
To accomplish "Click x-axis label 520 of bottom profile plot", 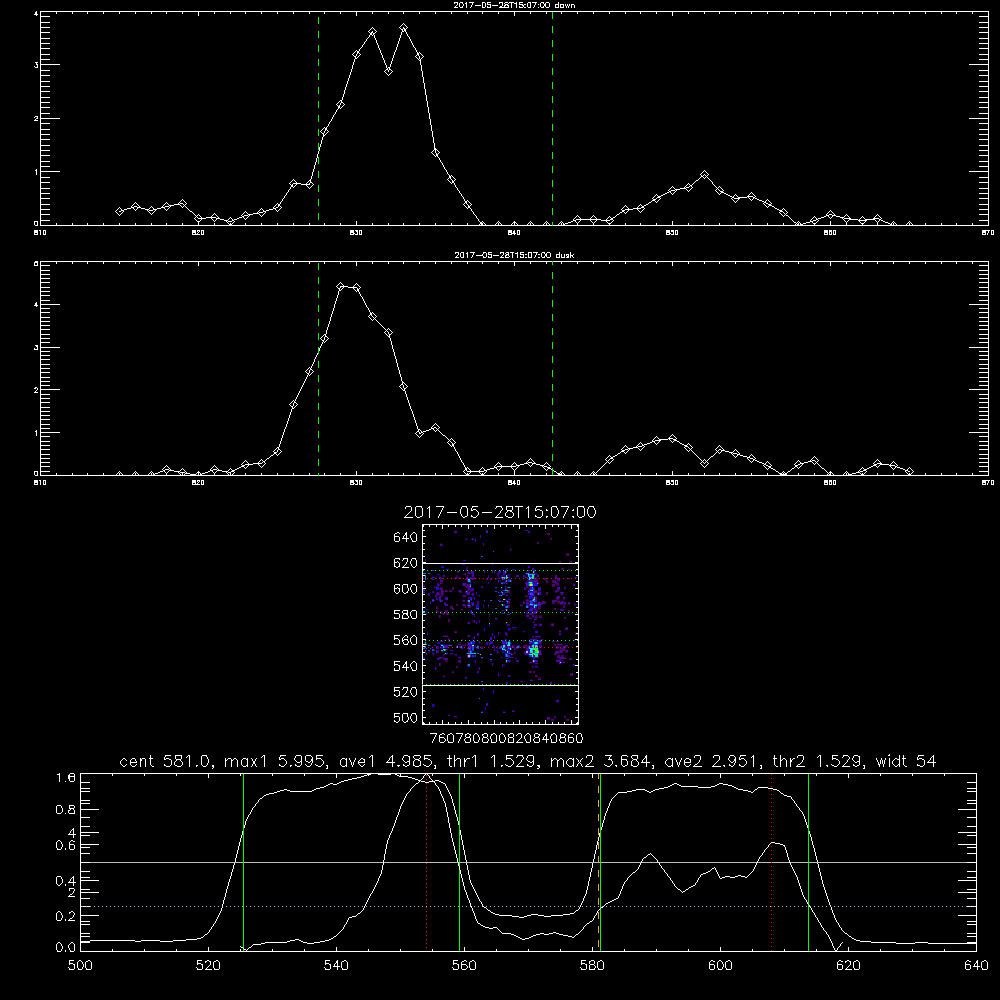I will pos(208,966).
